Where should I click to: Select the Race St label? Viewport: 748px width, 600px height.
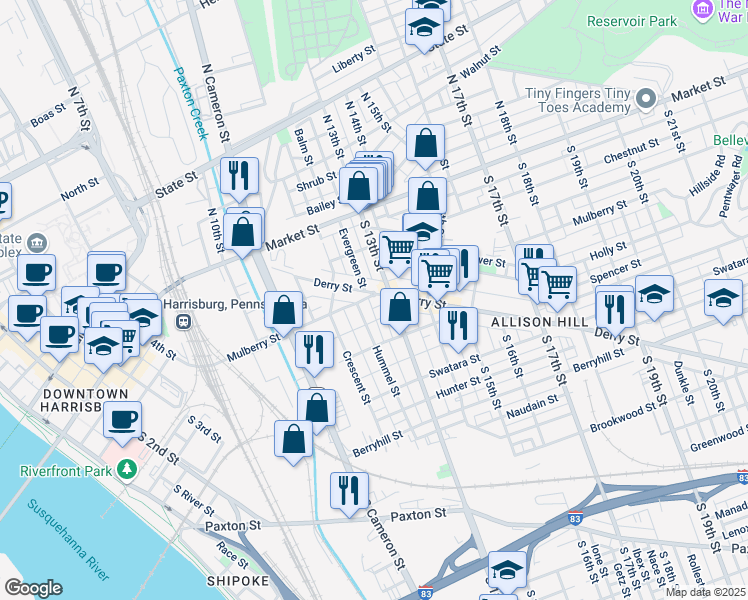pos(232,555)
